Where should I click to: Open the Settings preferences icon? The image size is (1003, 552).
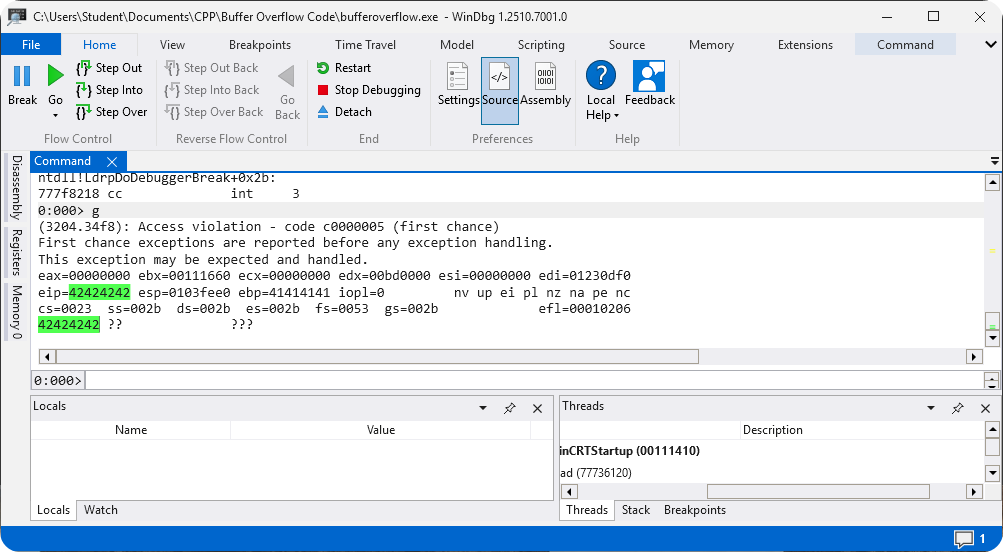(458, 77)
